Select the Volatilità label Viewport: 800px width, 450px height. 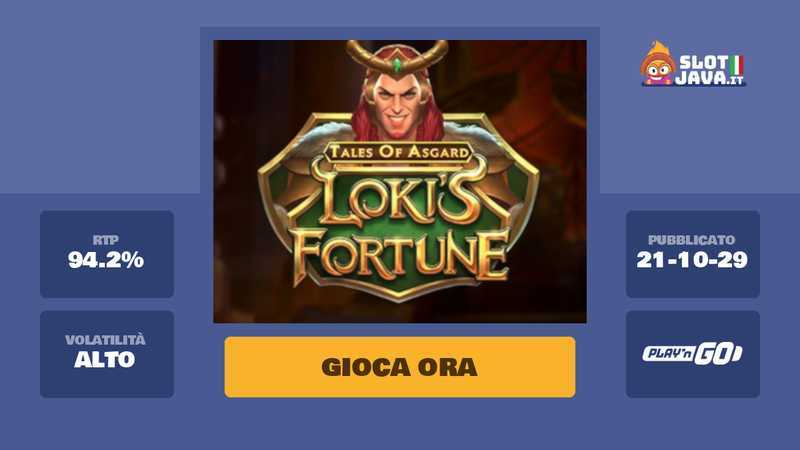click(105, 340)
